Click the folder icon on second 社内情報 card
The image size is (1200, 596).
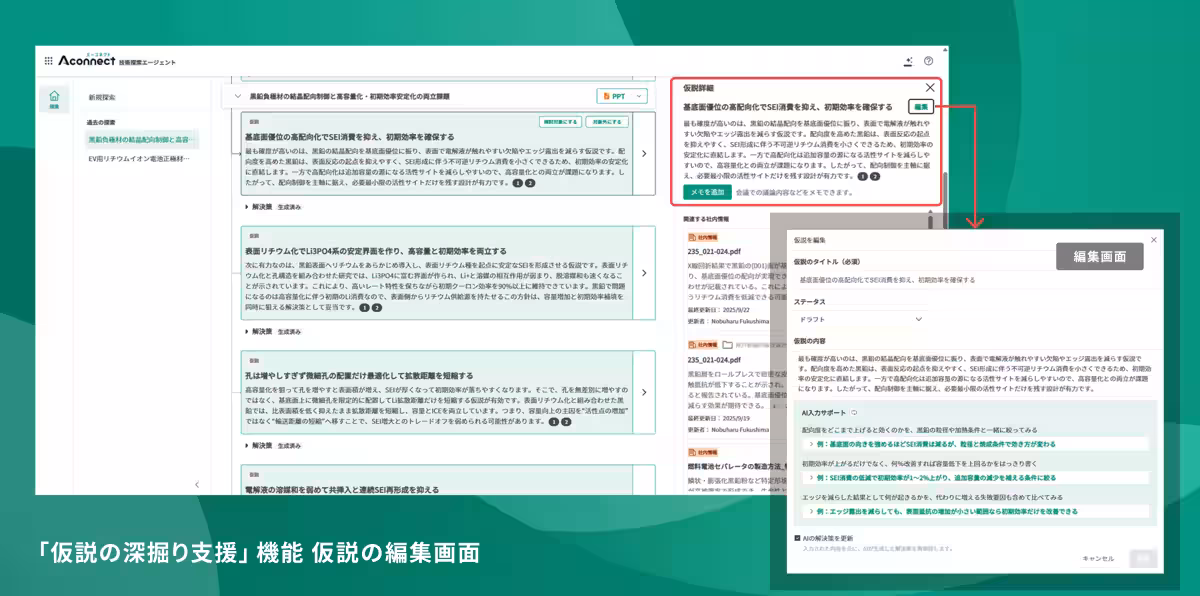[x=727, y=344]
